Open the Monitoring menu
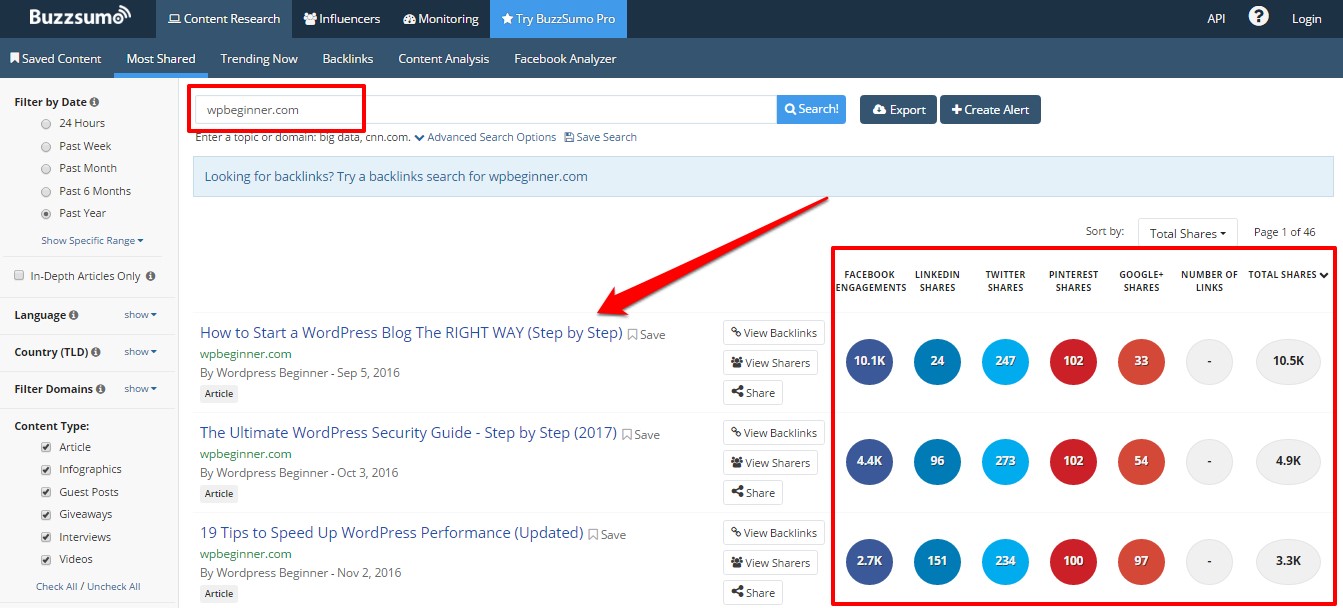This screenshot has height=608, width=1343. point(441,19)
